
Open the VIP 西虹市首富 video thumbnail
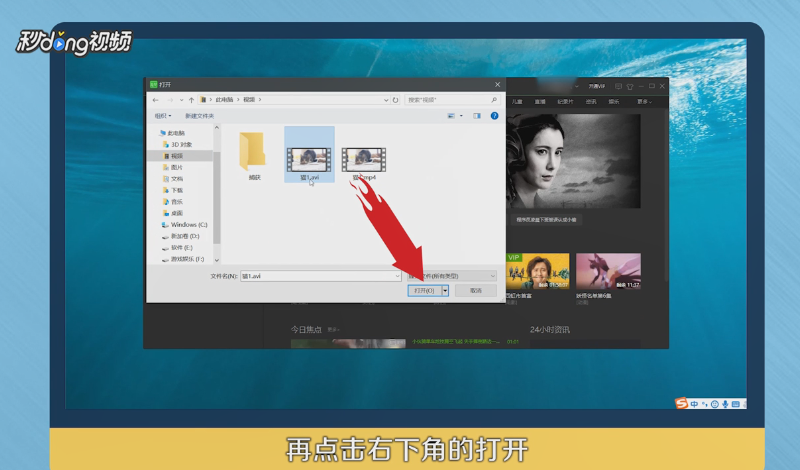coord(538,271)
